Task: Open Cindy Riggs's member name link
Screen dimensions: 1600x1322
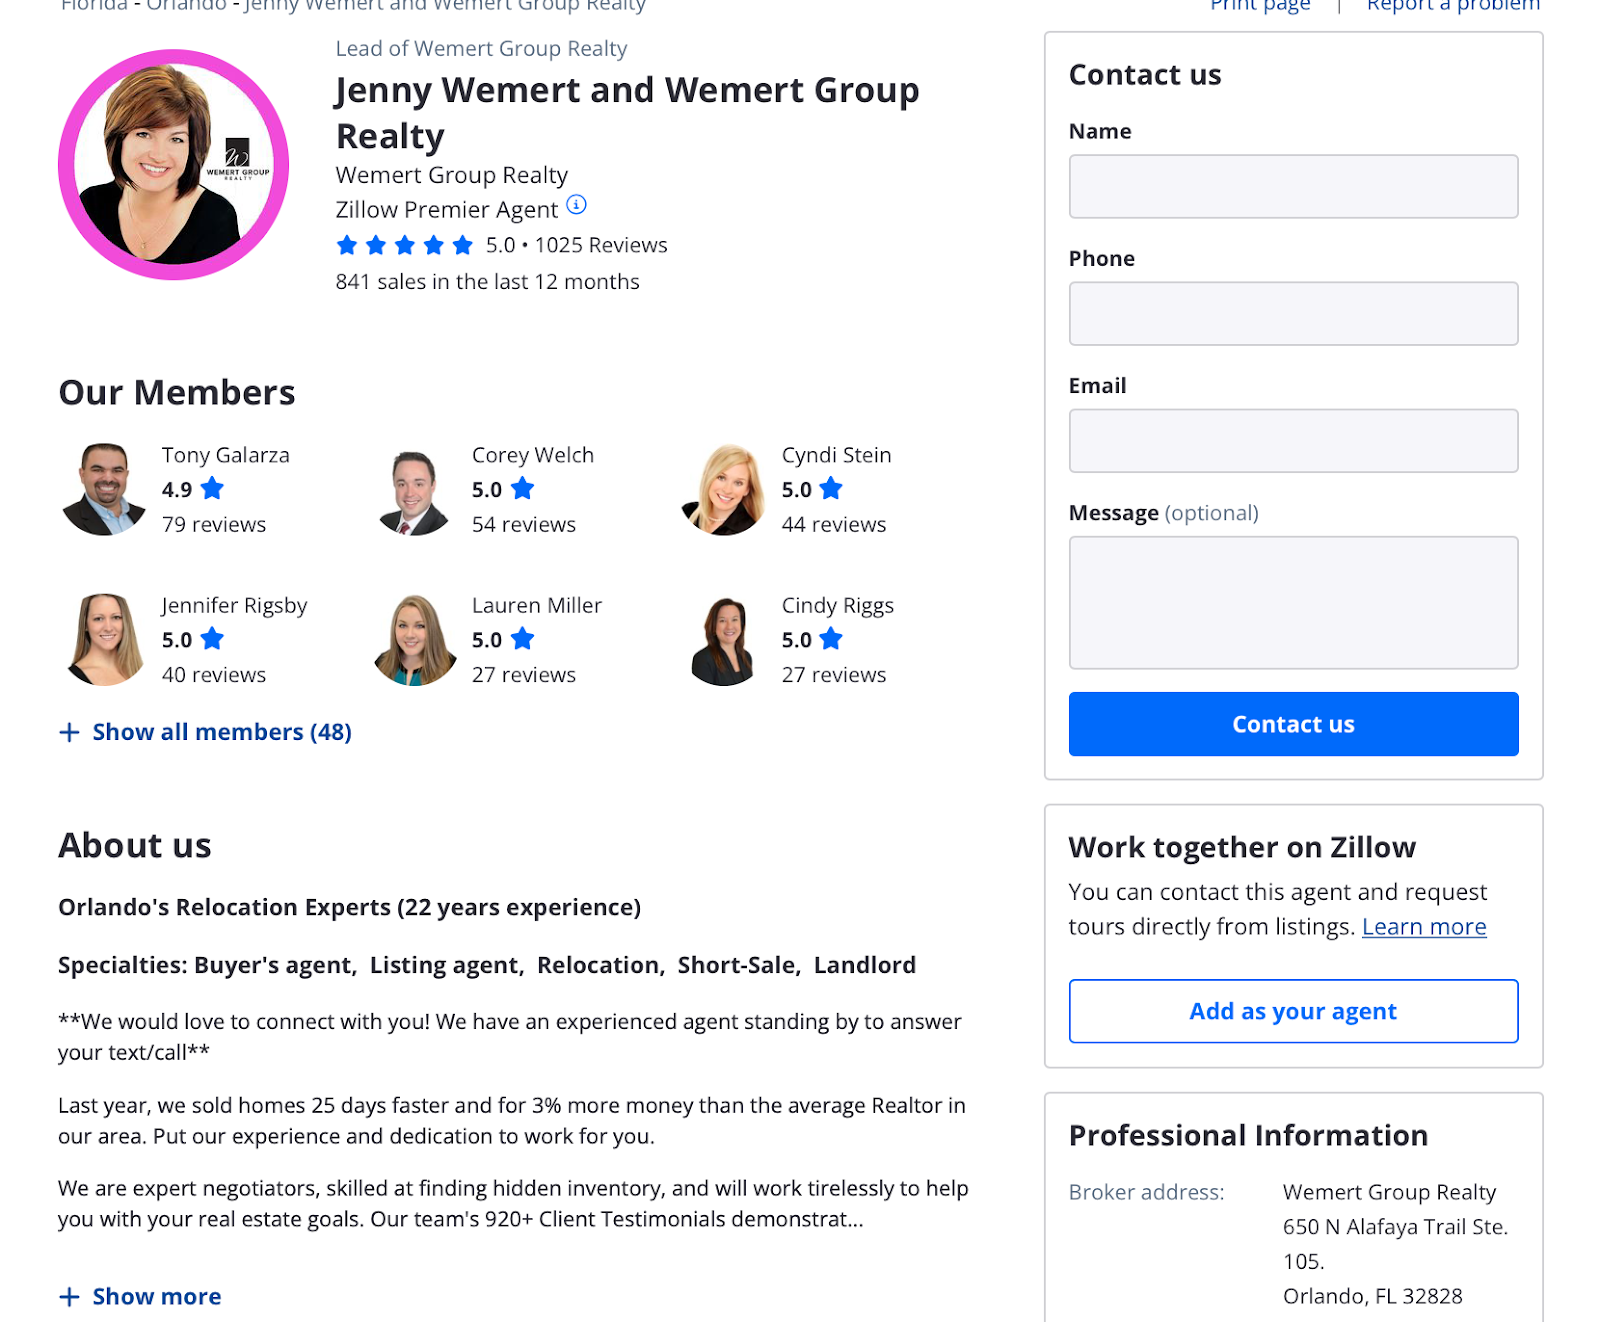Action: (x=838, y=606)
